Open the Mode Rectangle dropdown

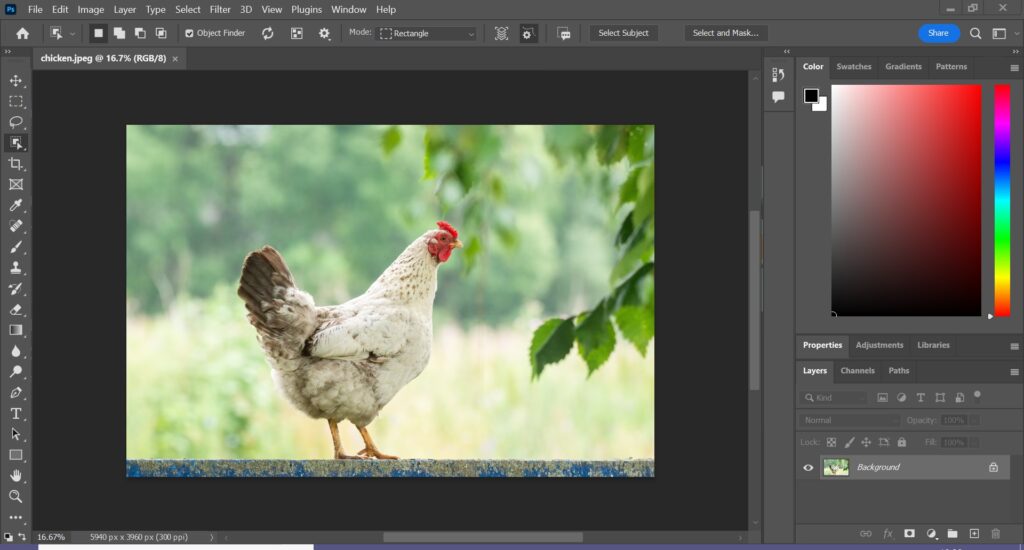(x=427, y=33)
